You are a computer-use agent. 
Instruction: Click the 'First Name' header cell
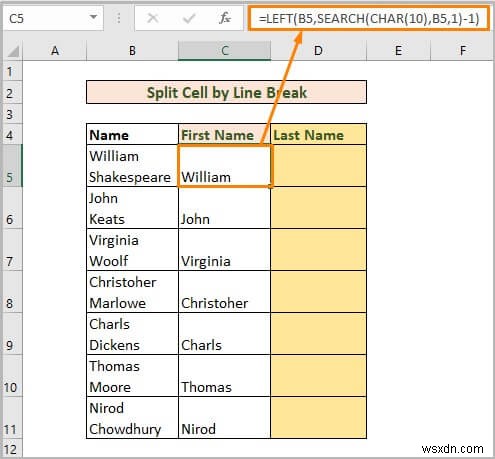(224, 135)
